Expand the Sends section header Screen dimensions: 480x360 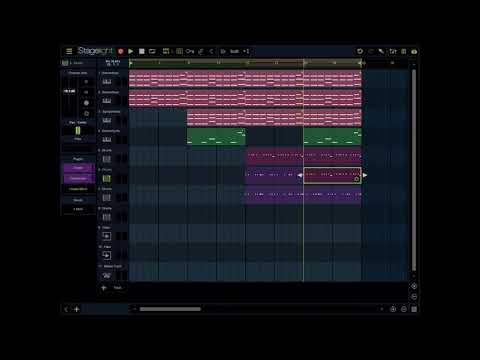pos(78,200)
